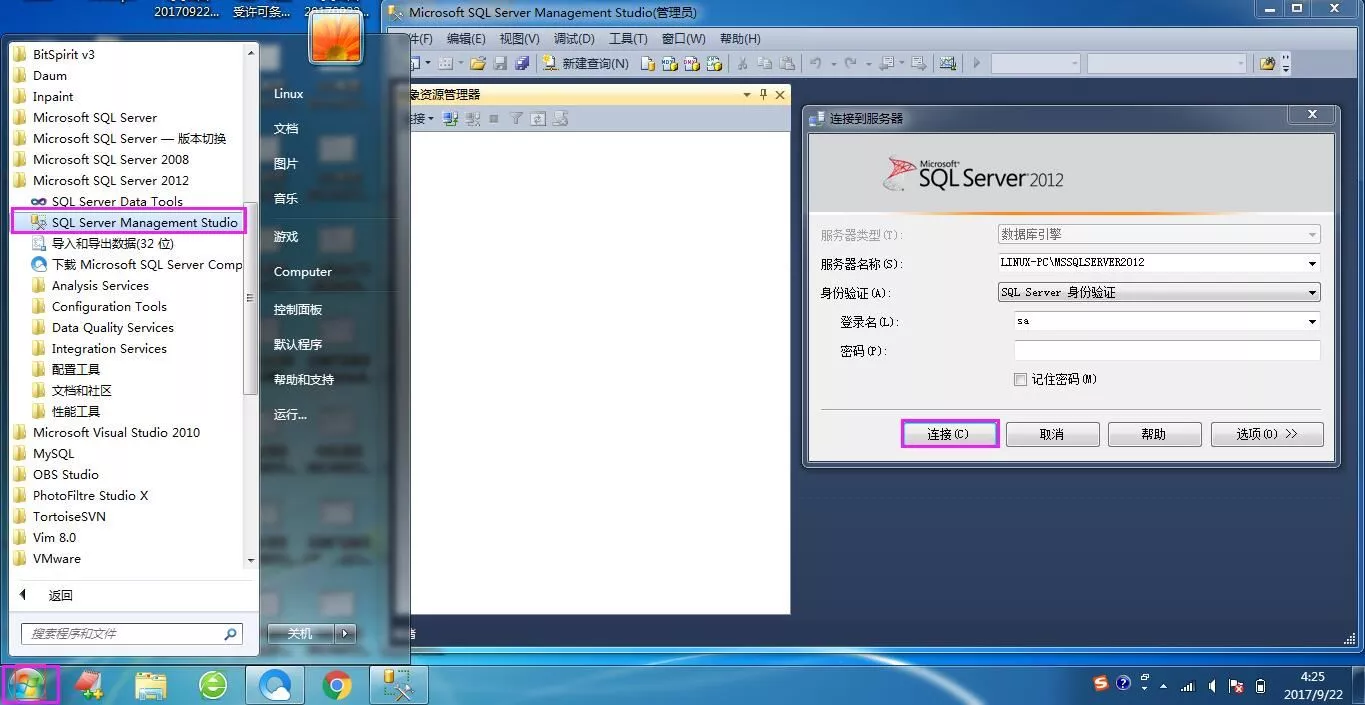Click the 帮助 help button in dialog
The image size is (1365, 705).
pyautogui.click(x=1154, y=434)
